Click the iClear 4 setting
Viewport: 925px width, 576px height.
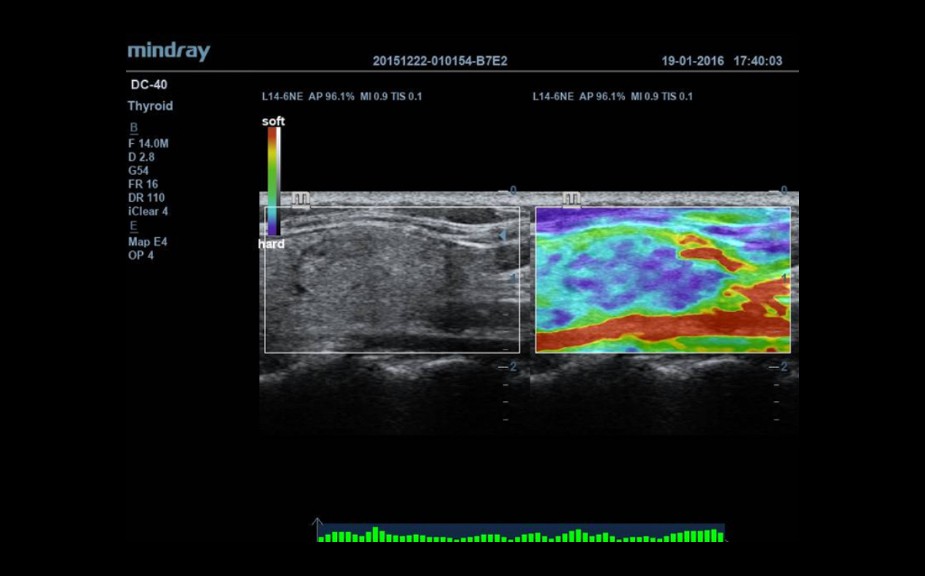[x=148, y=212]
